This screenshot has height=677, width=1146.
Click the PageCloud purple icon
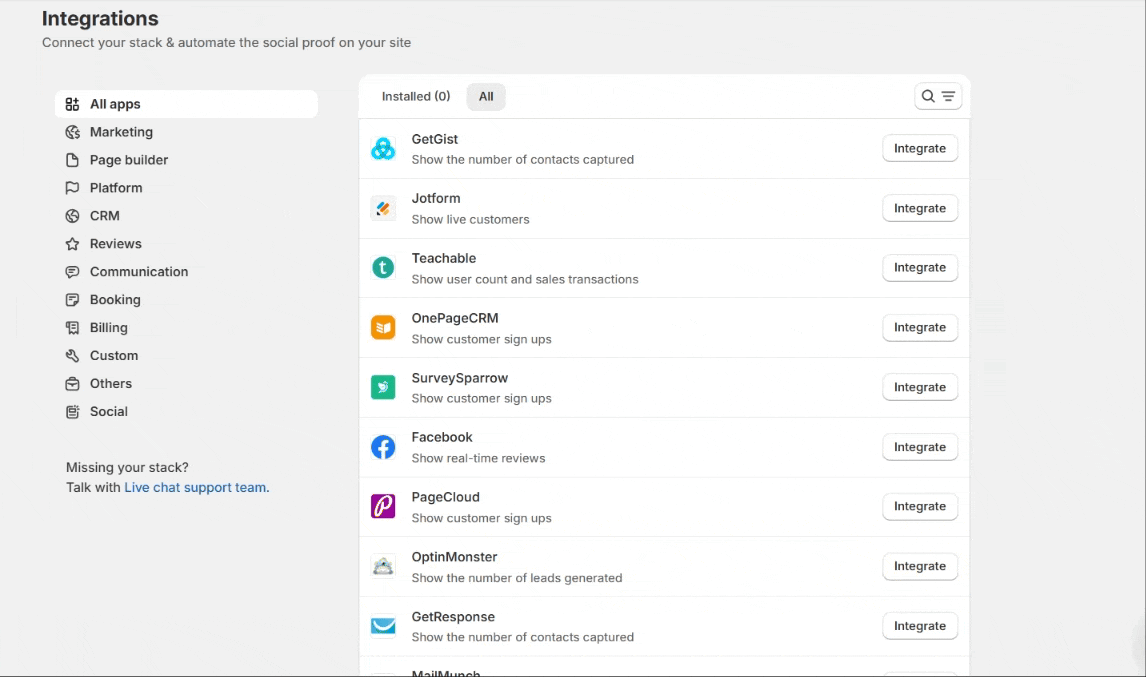pyautogui.click(x=383, y=507)
